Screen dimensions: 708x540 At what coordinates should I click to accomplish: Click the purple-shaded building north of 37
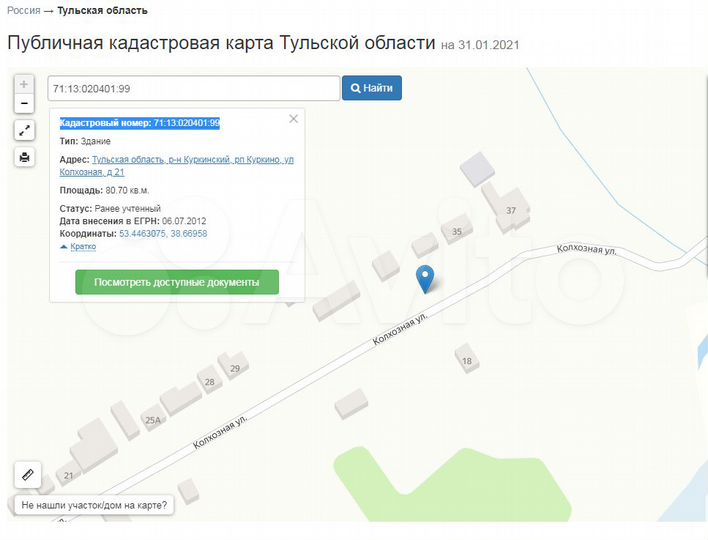(x=477, y=169)
